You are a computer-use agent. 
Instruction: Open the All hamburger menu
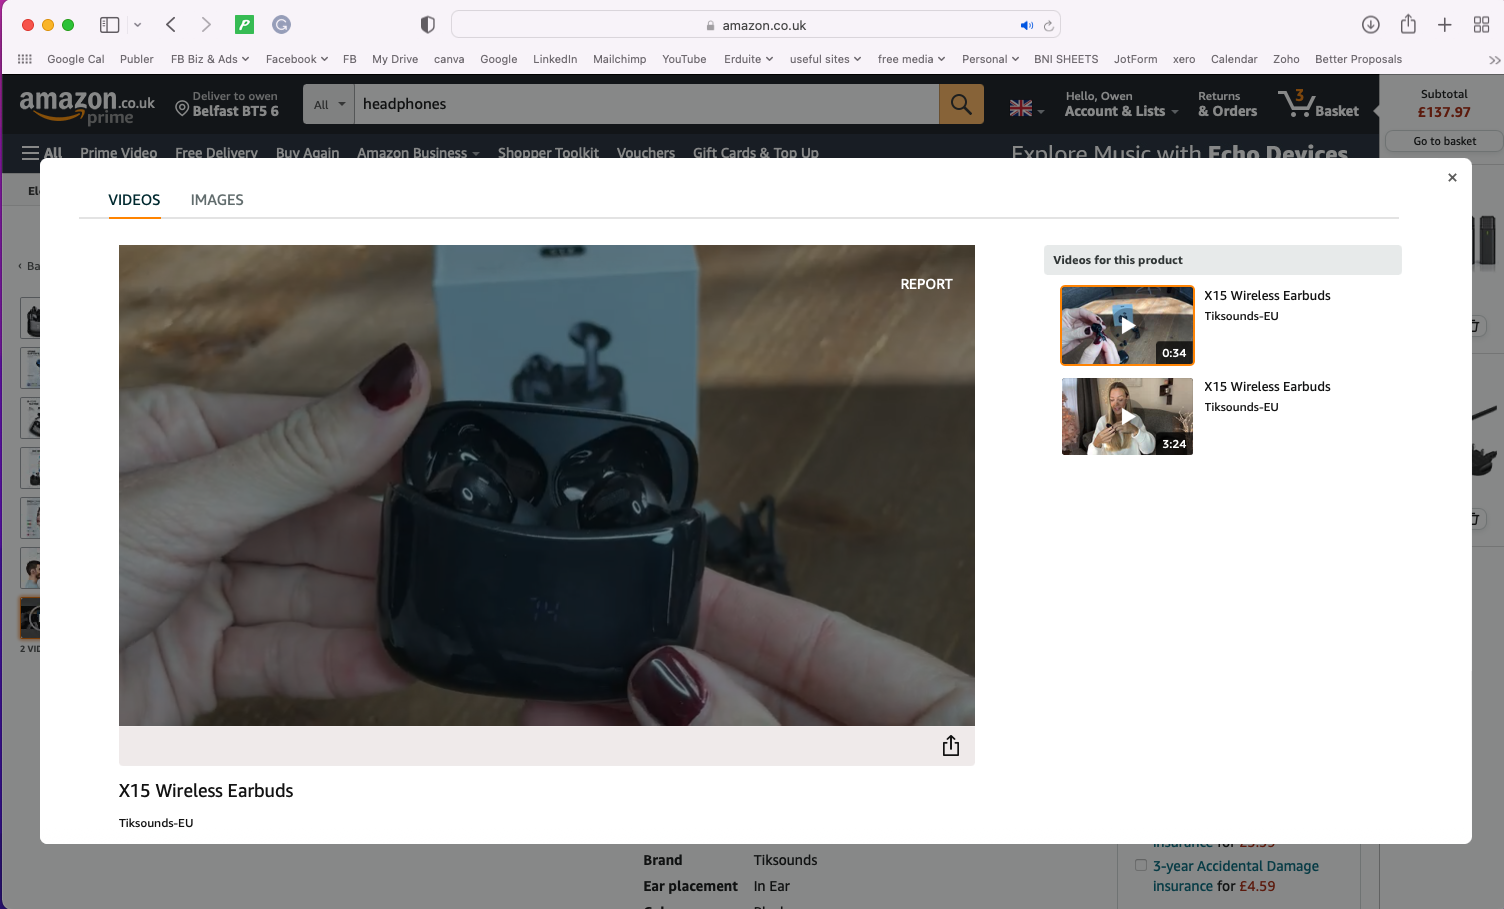(42, 153)
